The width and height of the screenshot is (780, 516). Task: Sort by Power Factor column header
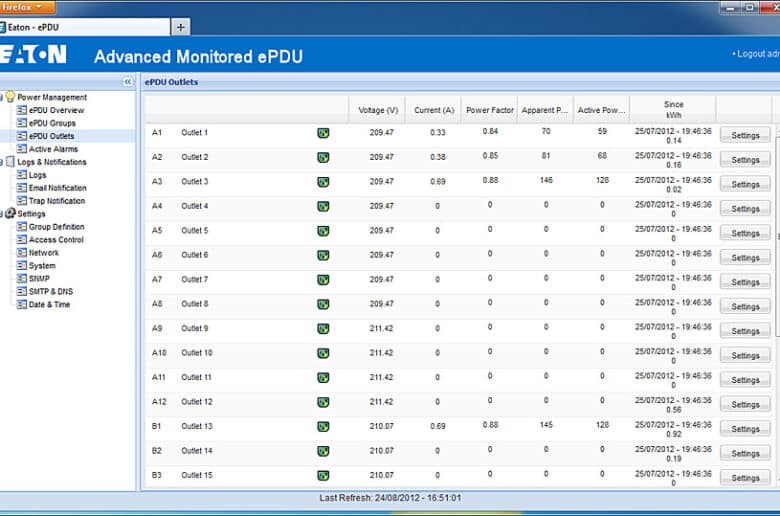pos(489,110)
